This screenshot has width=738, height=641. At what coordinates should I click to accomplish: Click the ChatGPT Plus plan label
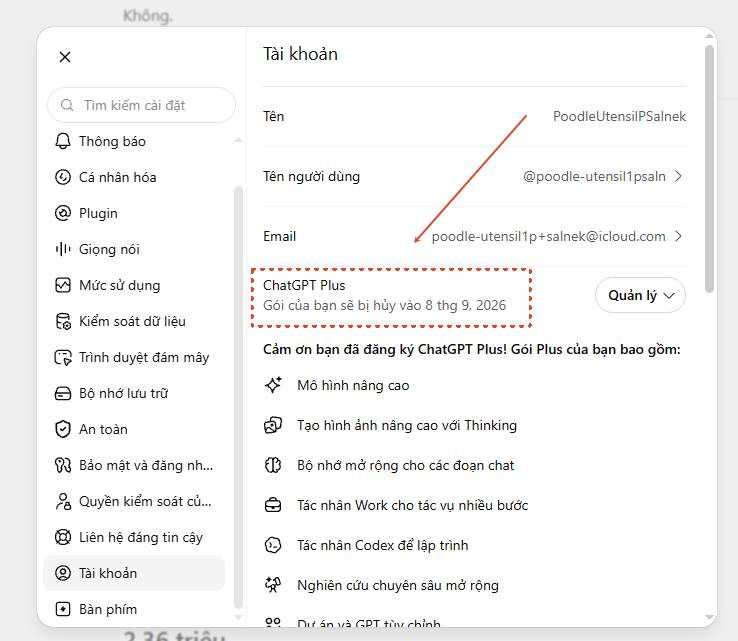coord(304,285)
